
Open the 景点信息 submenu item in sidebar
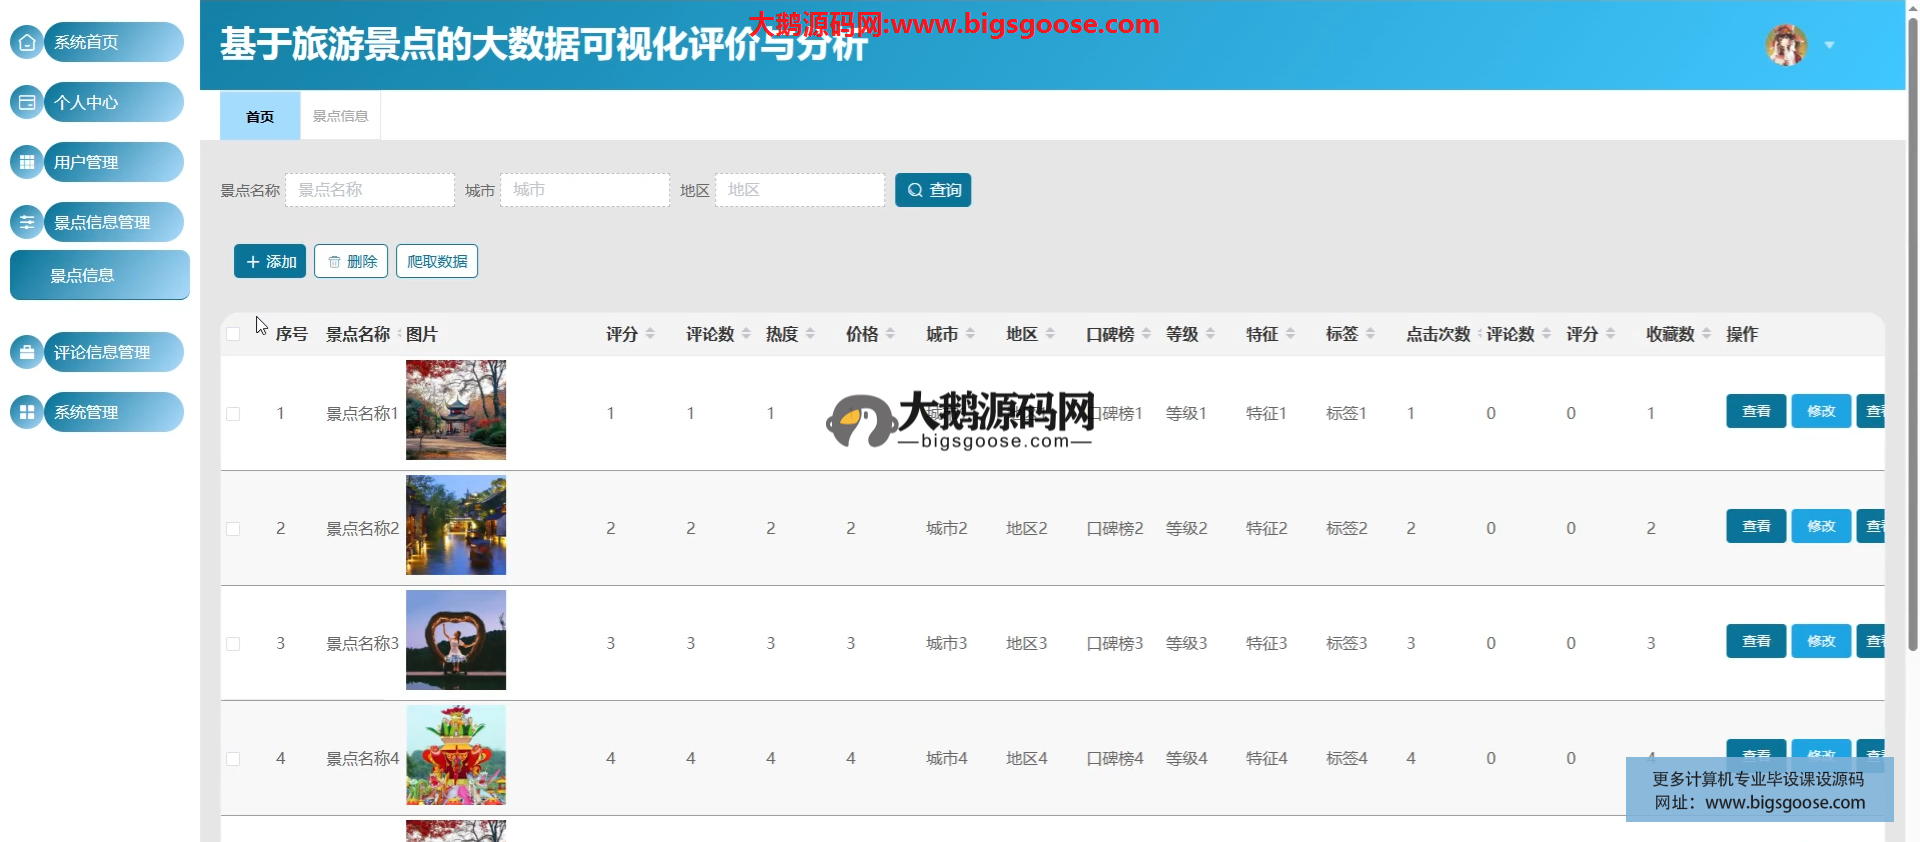coord(100,275)
